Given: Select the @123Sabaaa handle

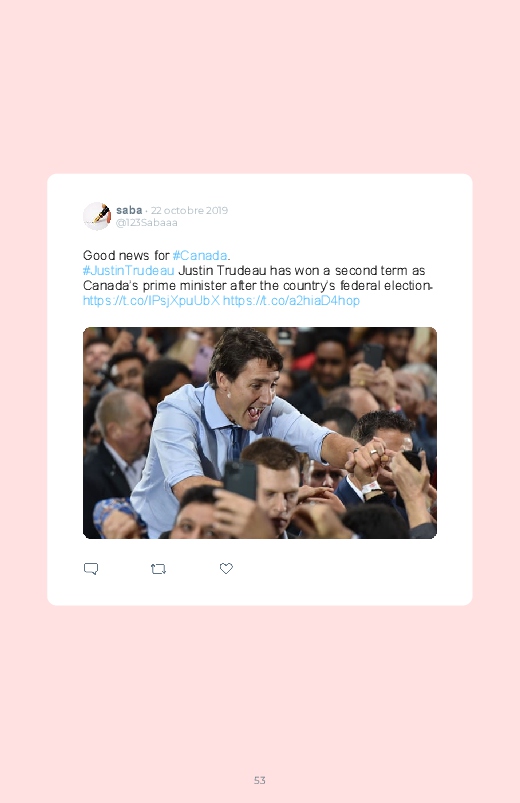Looking at the screenshot, I should coord(147,223).
